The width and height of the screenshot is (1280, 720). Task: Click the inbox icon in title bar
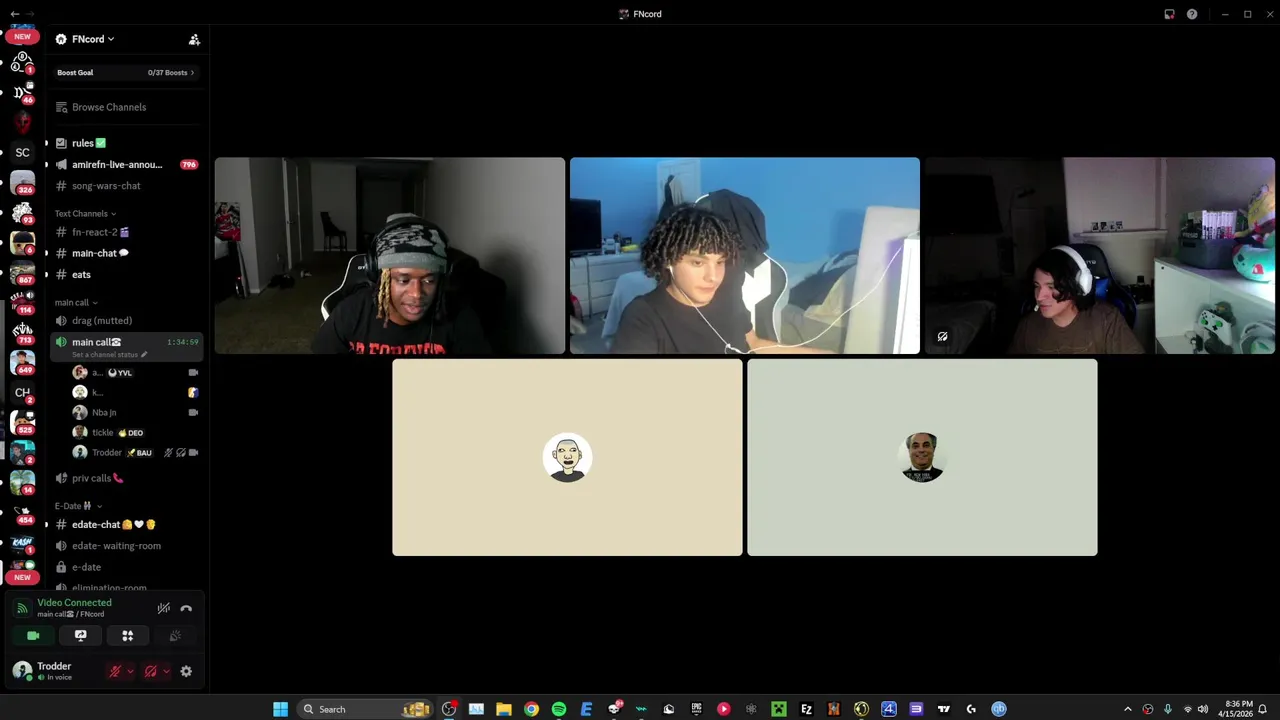(x=1169, y=14)
